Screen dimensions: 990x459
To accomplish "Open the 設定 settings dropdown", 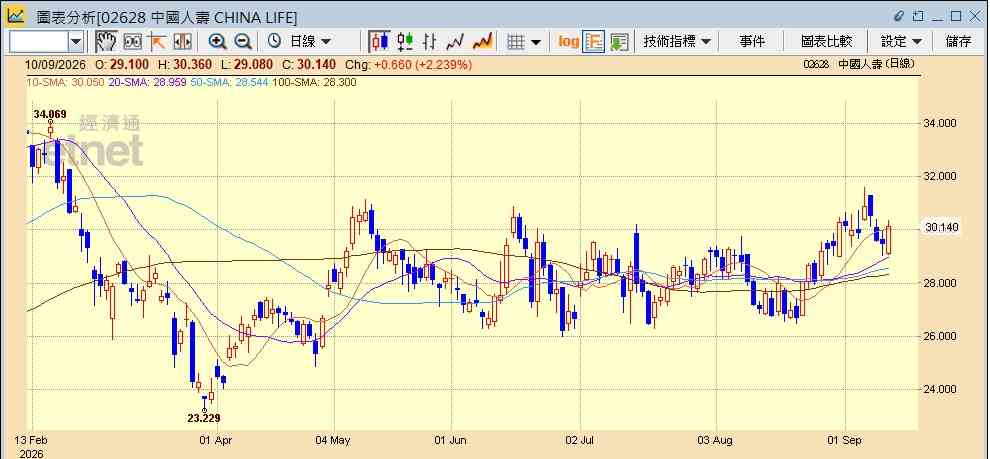I will [902, 42].
